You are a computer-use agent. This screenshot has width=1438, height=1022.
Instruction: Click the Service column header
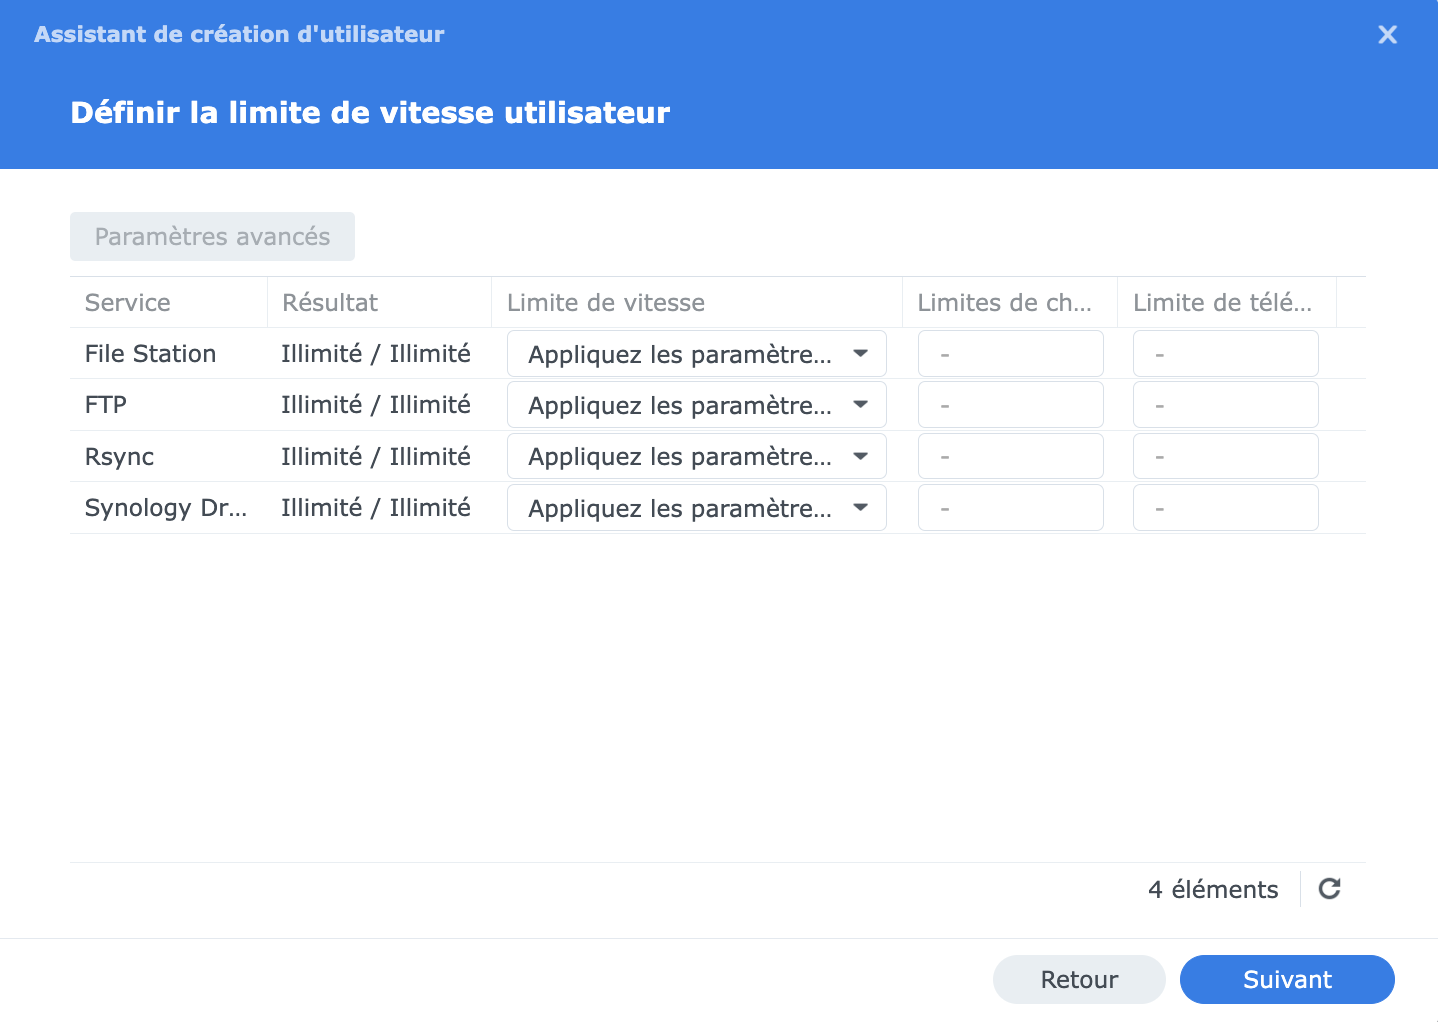click(168, 302)
